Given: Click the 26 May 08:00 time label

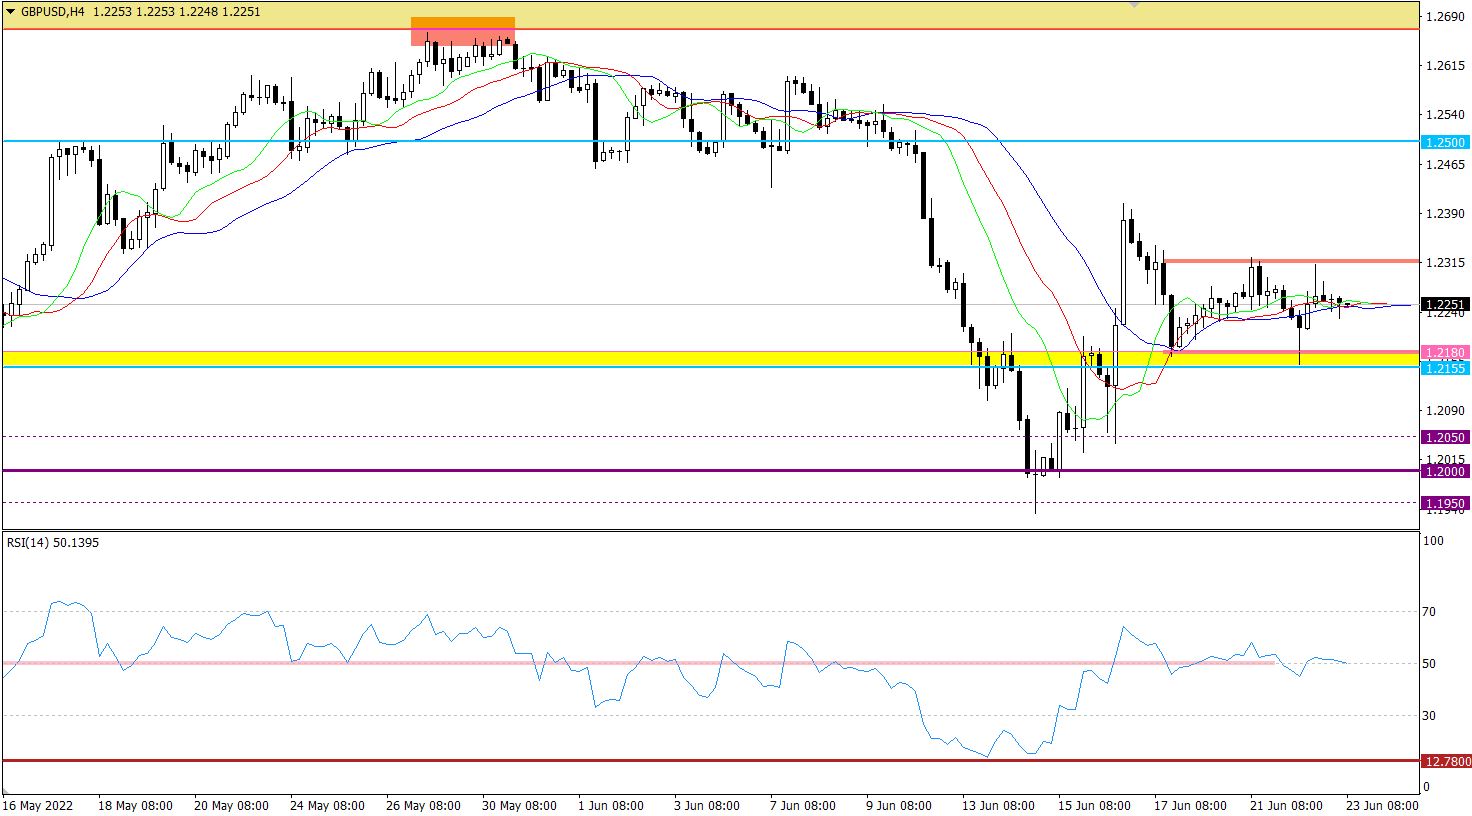Looking at the screenshot, I should click(x=423, y=805).
